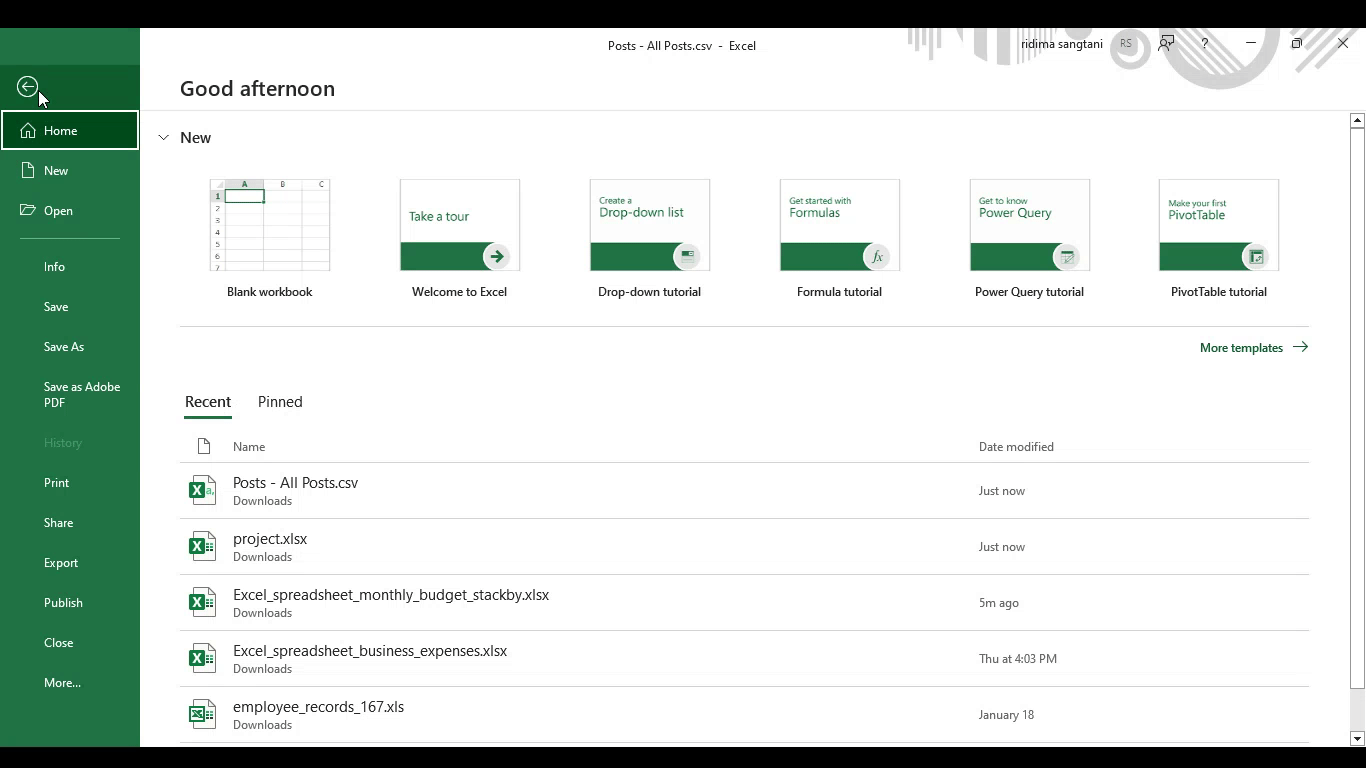1366x768 pixels.
Task: Click Excel file icon beside project.xlsx
Action: point(202,546)
